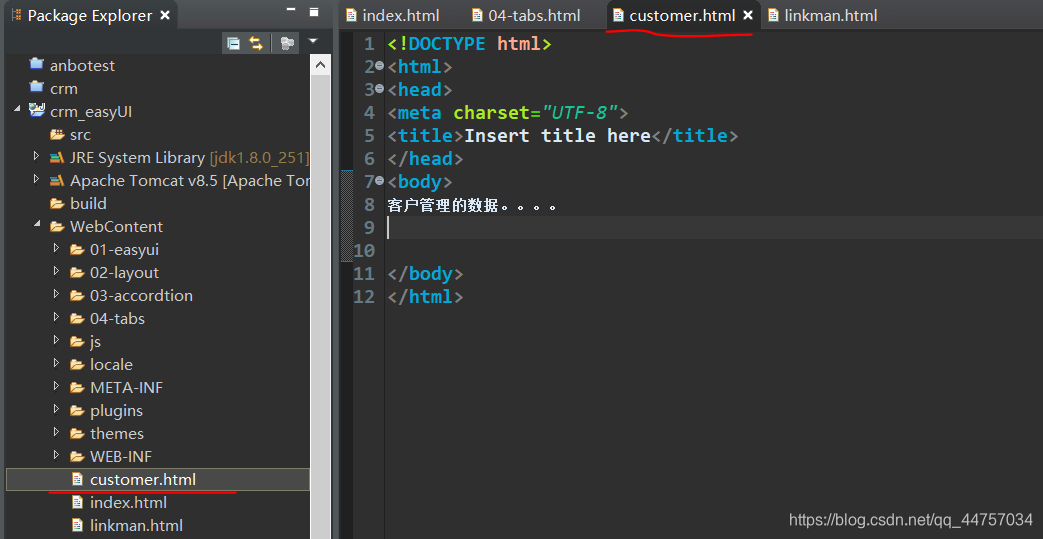Expand the META-INF folder
Viewport: 1043px width, 539px height.
coord(57,386)
